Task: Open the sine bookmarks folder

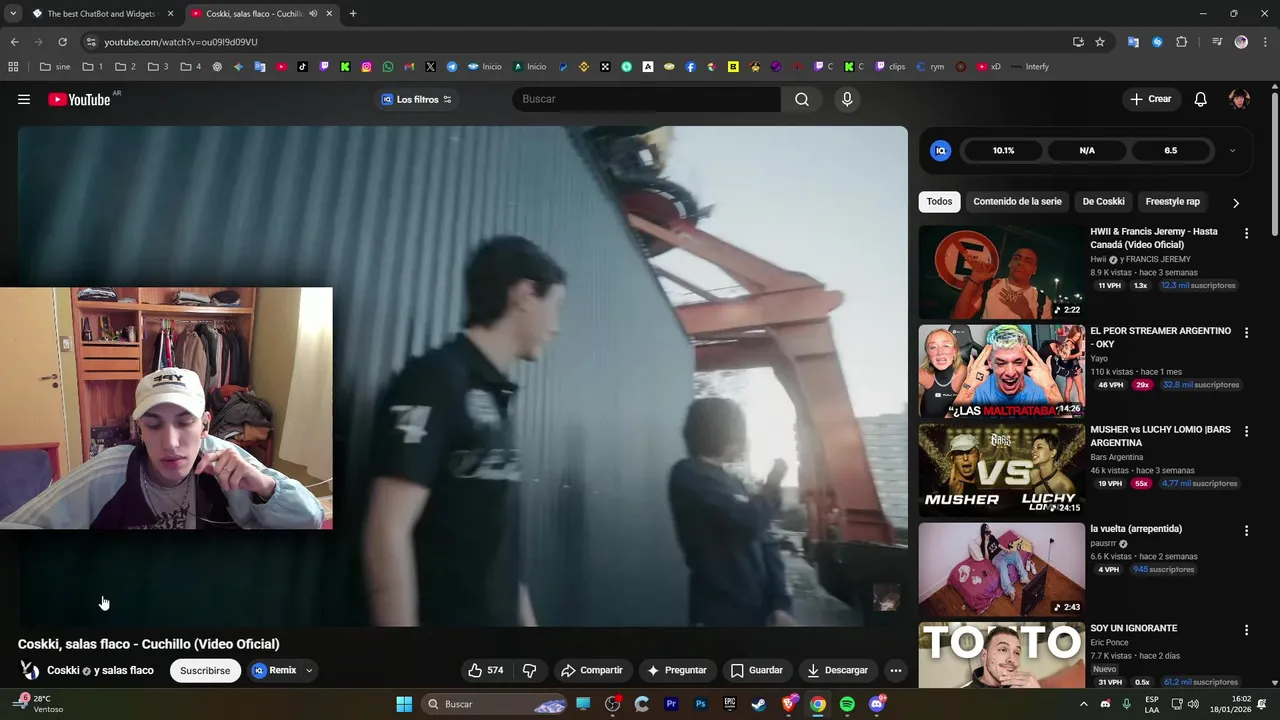Action: (55, 67)
